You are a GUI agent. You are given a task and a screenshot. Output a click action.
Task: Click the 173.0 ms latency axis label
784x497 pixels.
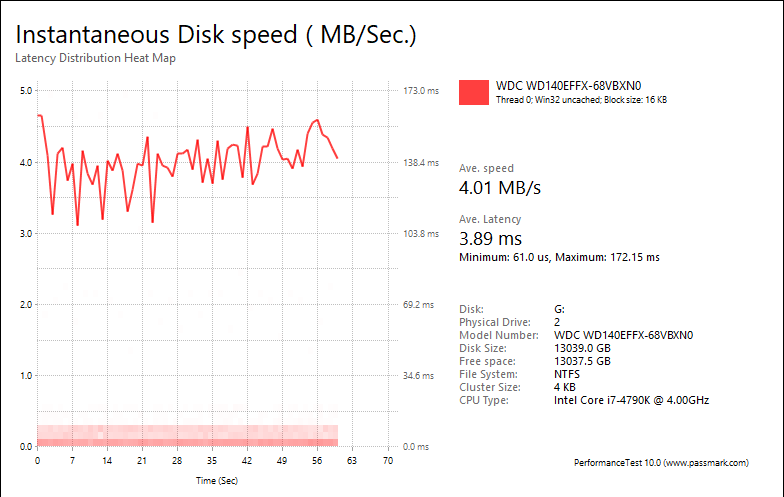[419, 91]
